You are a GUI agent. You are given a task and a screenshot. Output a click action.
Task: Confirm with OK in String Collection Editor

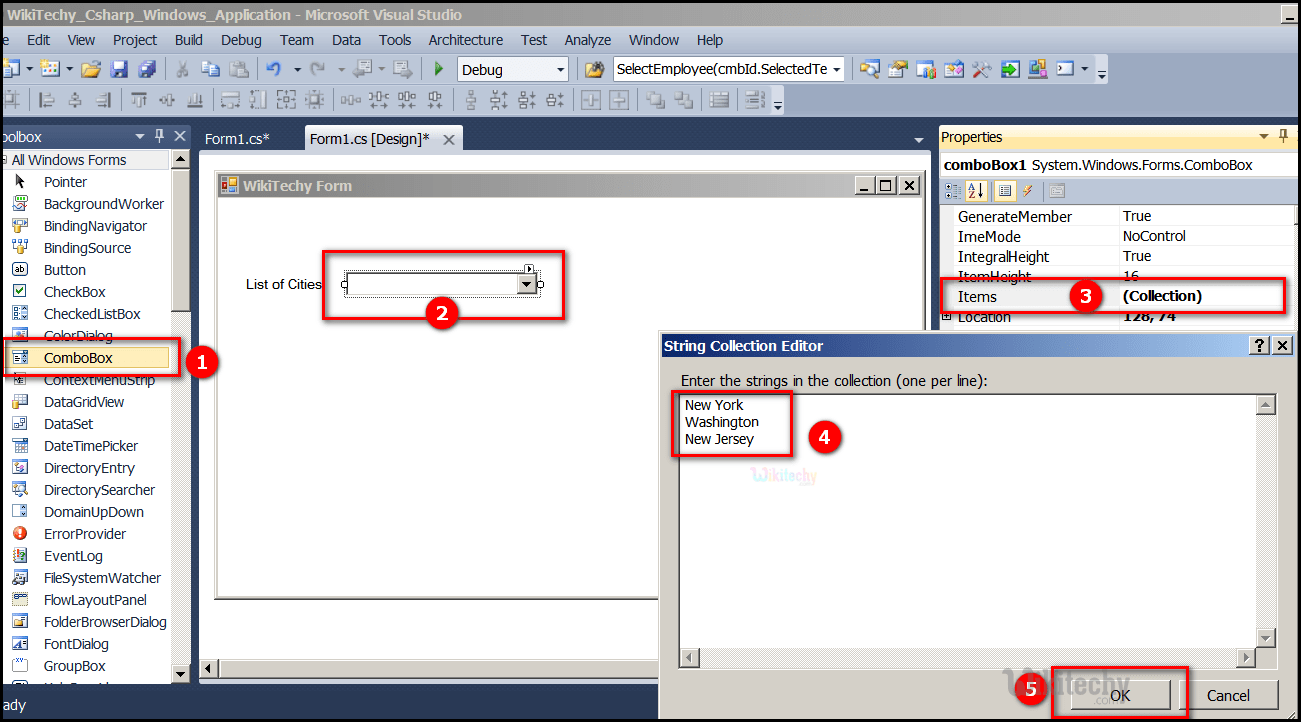tap(1118, 695)
